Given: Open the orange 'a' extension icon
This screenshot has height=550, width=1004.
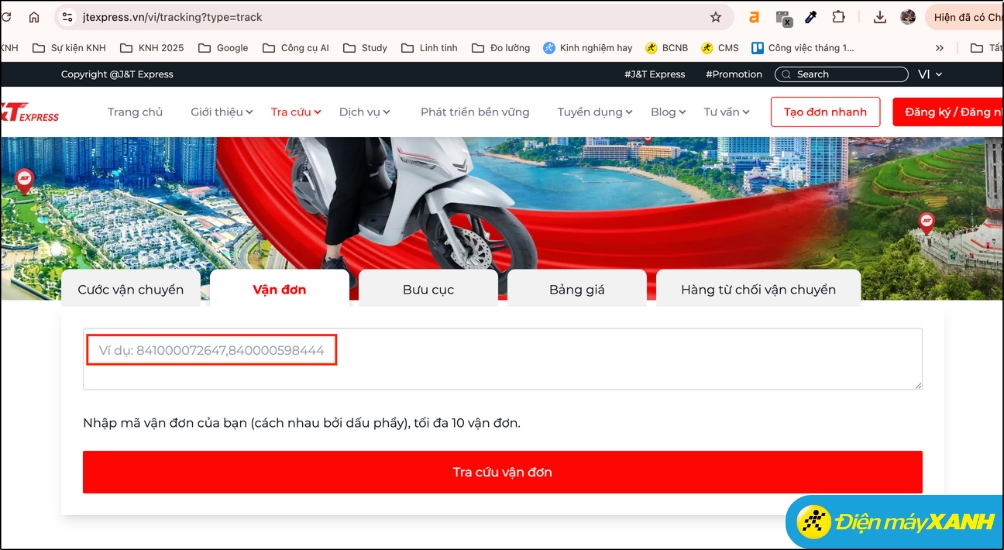Looking at the screenshot, I should [x=754, y=17].
